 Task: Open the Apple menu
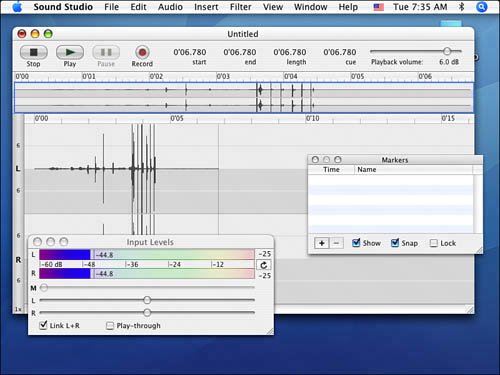[17, 7]
